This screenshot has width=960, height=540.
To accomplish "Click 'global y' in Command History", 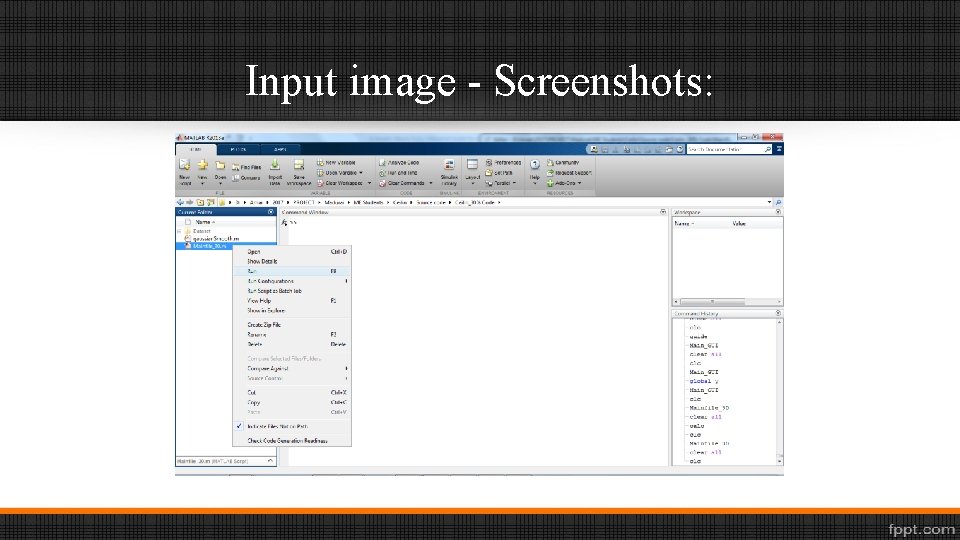I will coord(704,381).
